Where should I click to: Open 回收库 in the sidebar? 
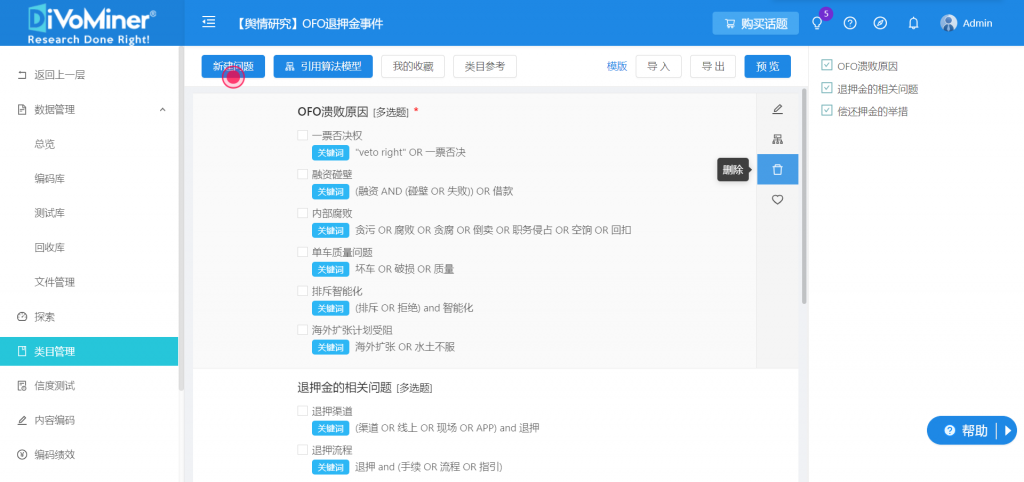[50, 248]
